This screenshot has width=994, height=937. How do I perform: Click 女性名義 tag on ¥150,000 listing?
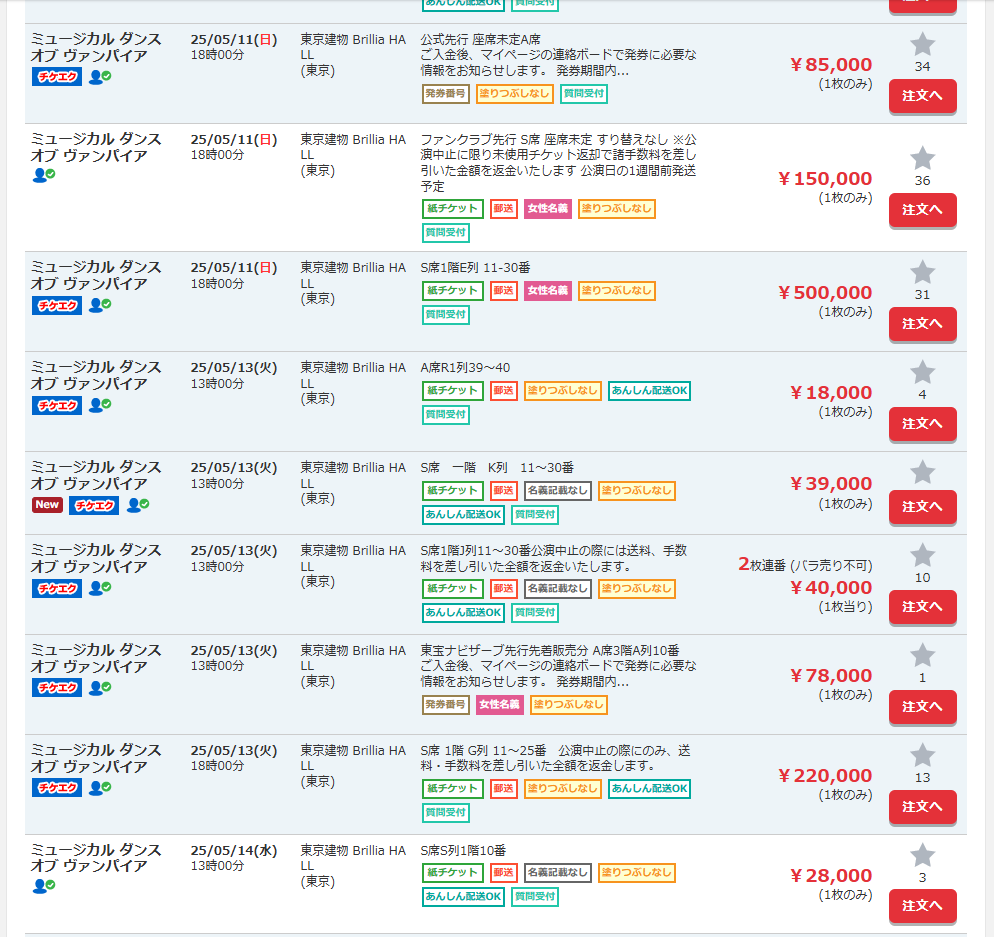pyautogui.click(x=548, y=209)
